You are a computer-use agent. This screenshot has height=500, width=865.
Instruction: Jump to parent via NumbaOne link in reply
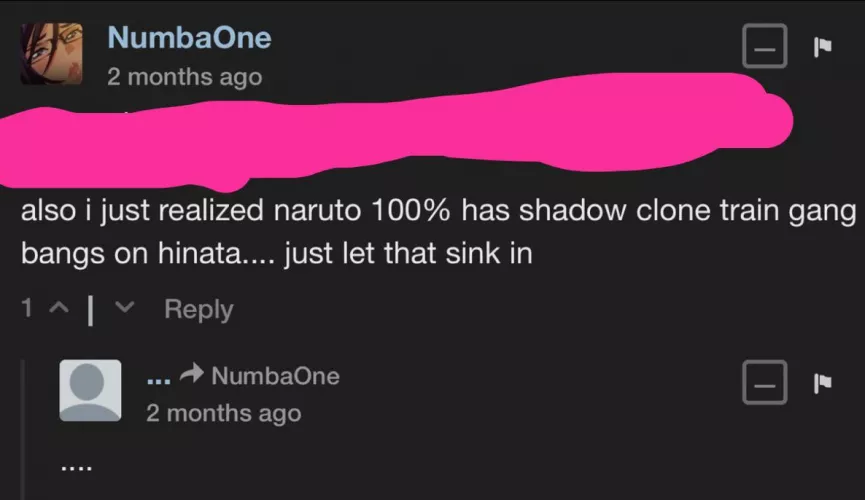(x=276, y=376)
